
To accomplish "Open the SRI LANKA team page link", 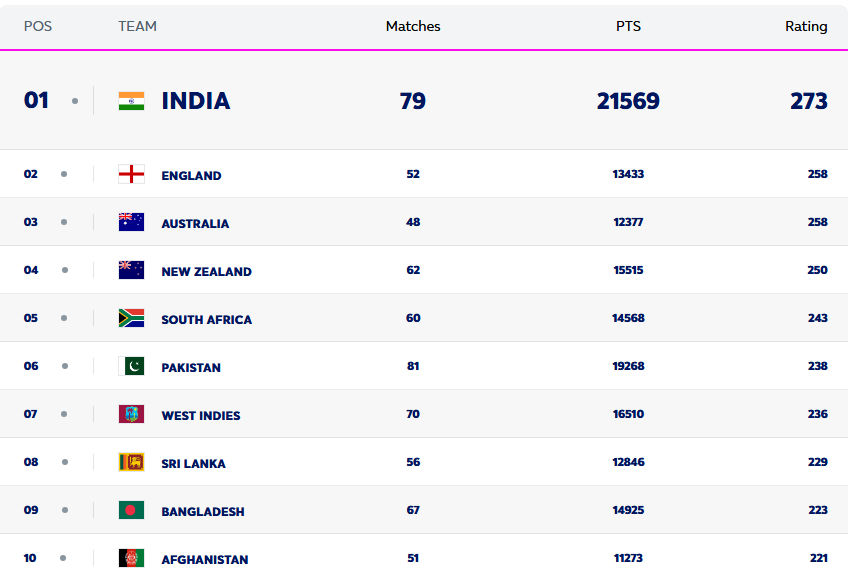I will coord(192,462).
